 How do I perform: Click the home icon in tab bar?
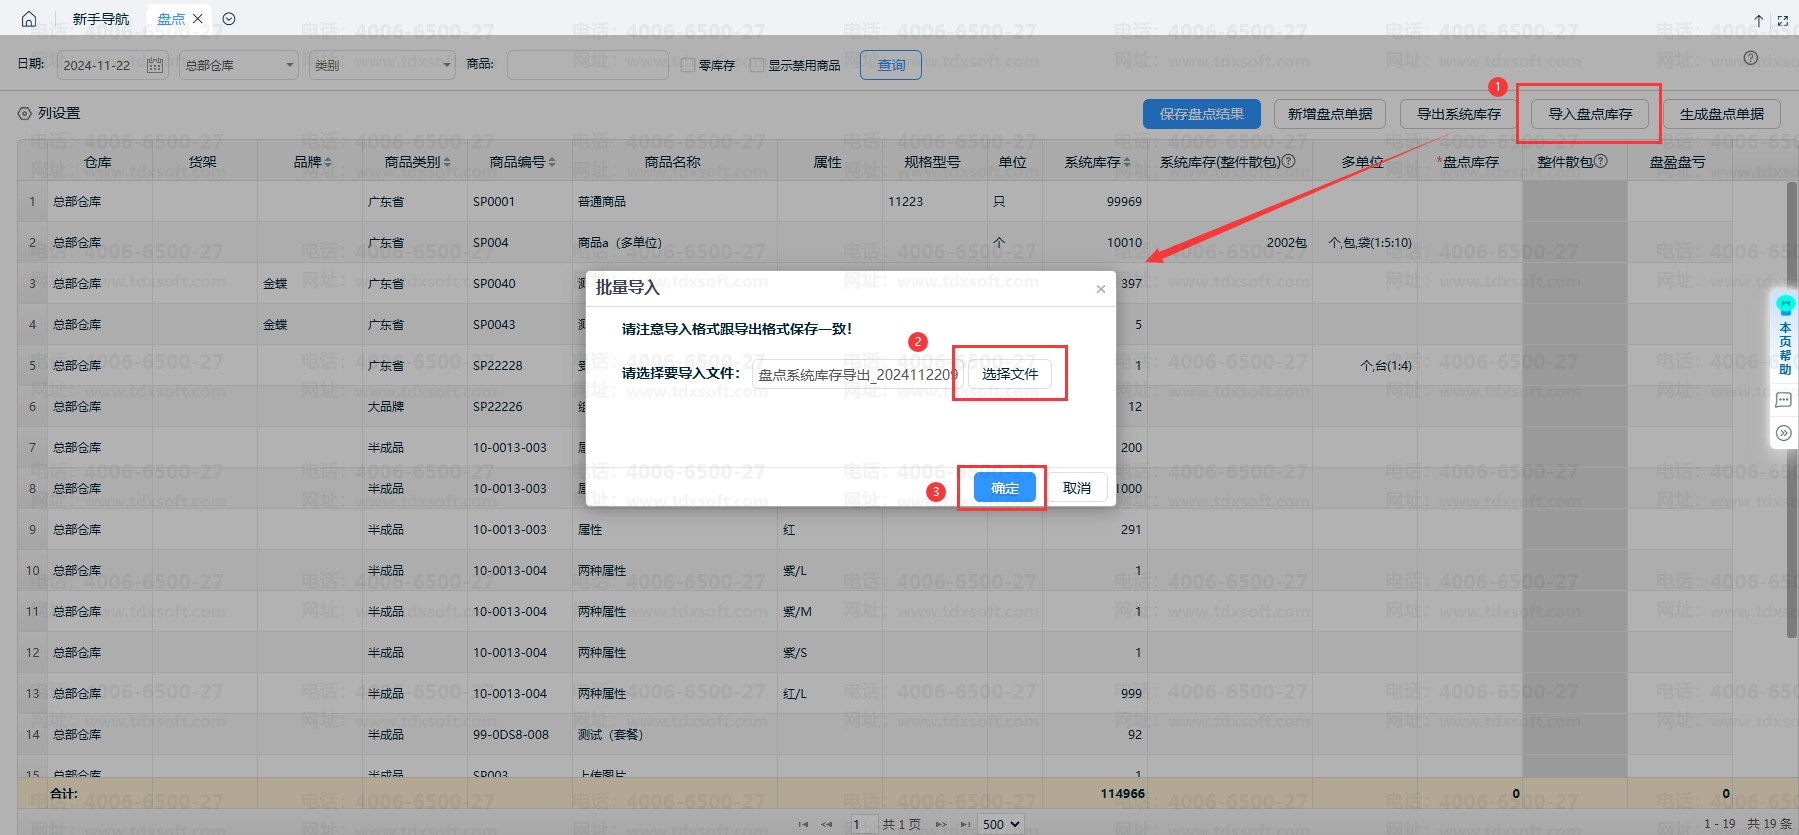click(x=29, y=19)
